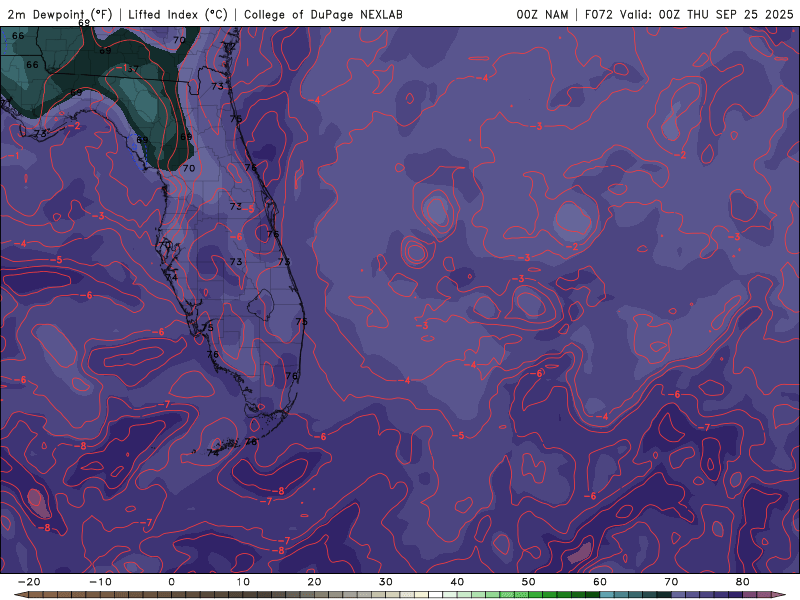Click the 0 label on the color scale
This screenshot has width=800, height=600.
[171, 582]
